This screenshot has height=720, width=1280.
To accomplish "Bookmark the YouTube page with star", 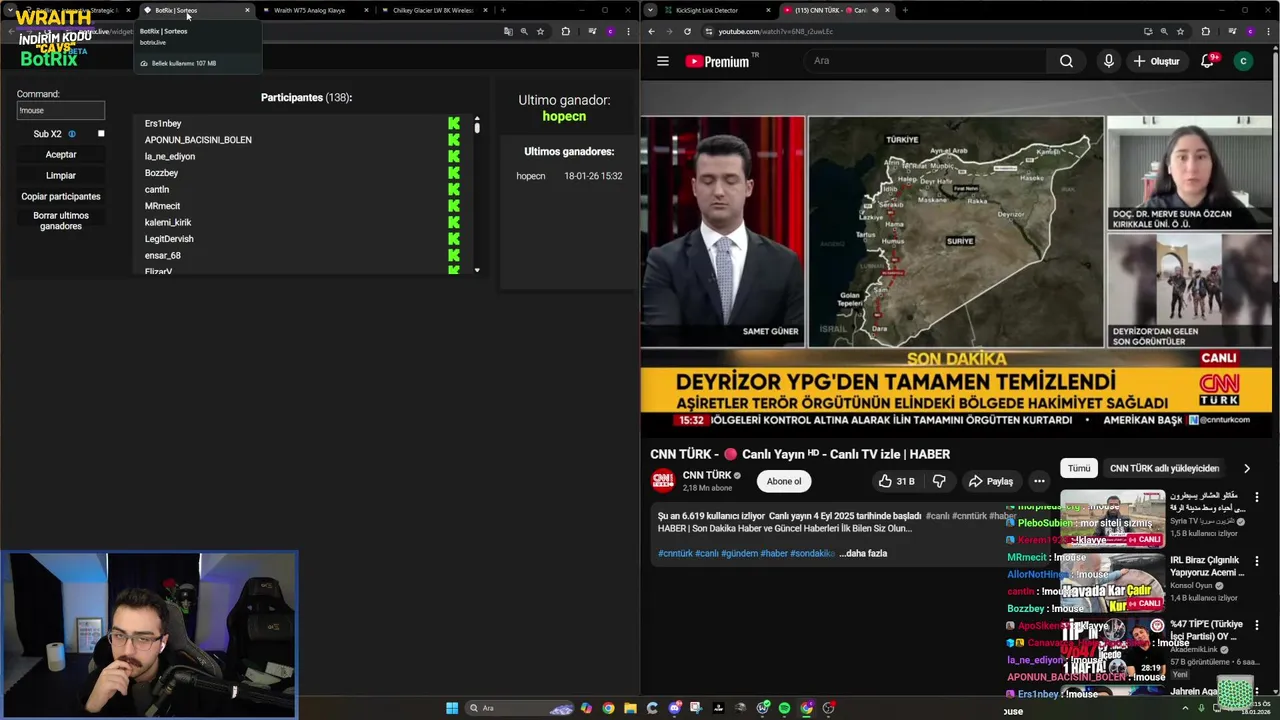I will [x=1180, y=31].
